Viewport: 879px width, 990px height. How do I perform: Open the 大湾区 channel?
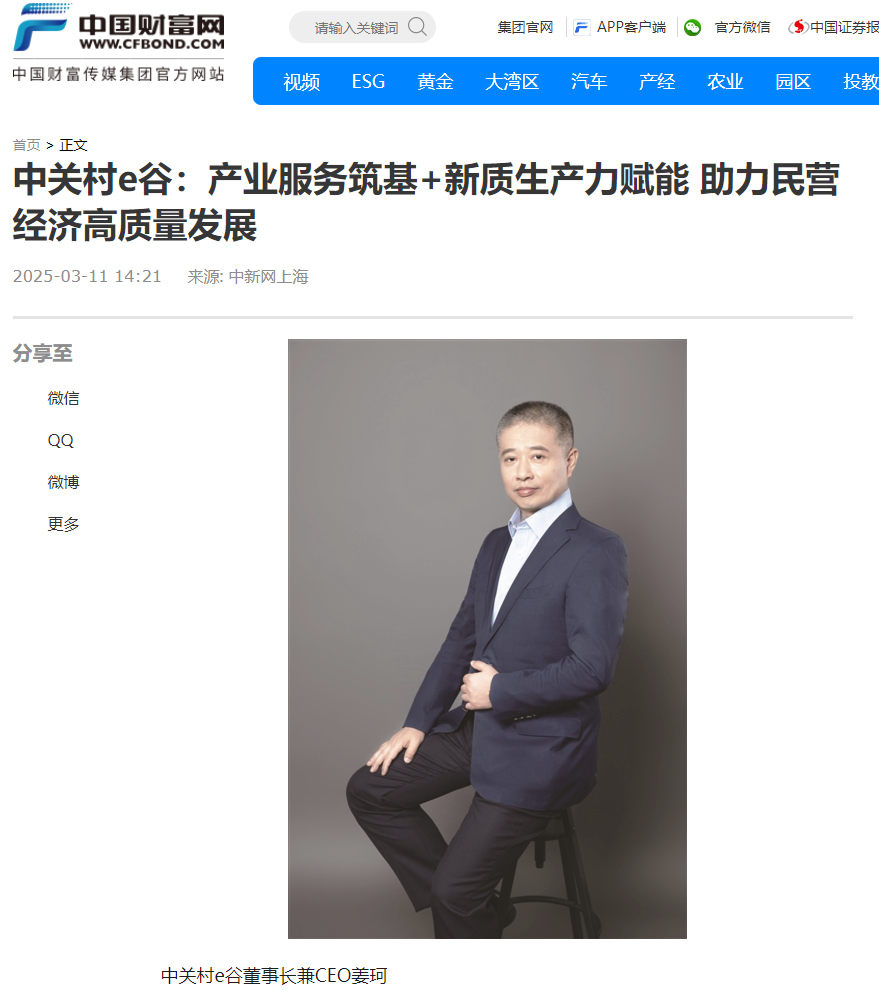pos(512,81)
